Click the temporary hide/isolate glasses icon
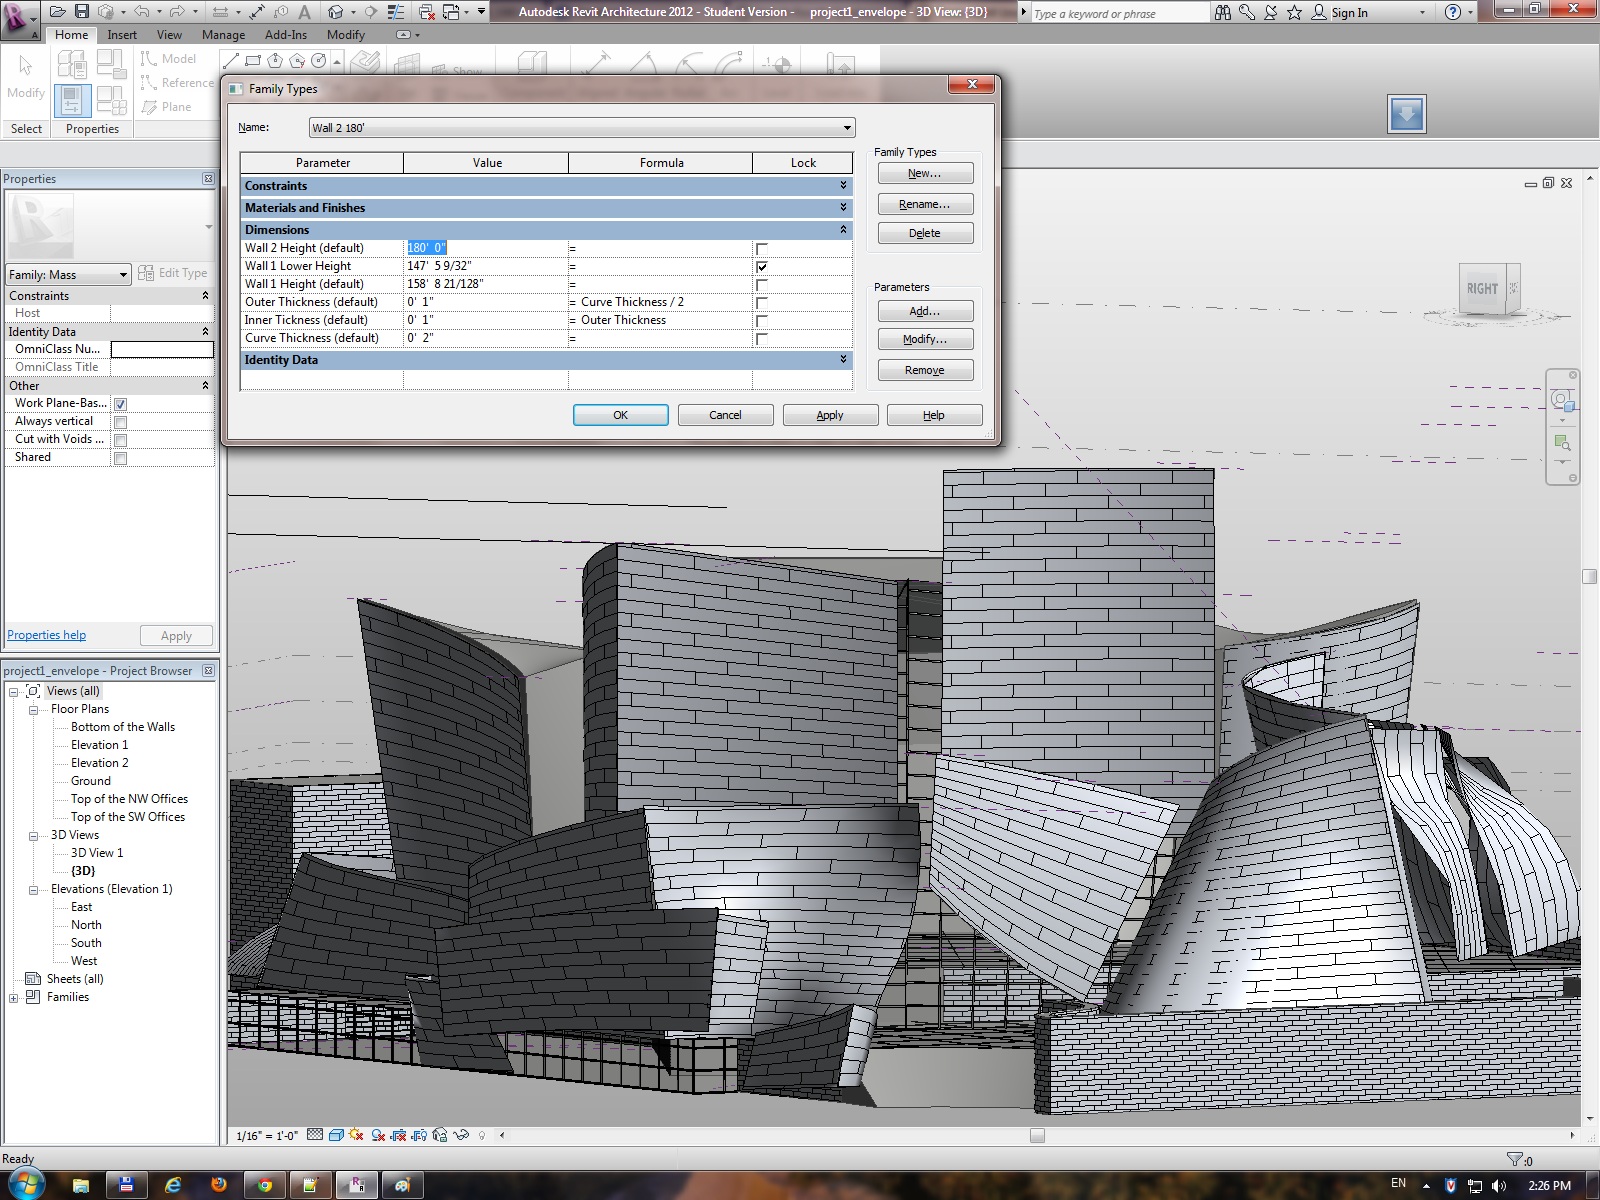Image resolution: width=1600 pixels, height=1200 pixels. (461, 1135)
